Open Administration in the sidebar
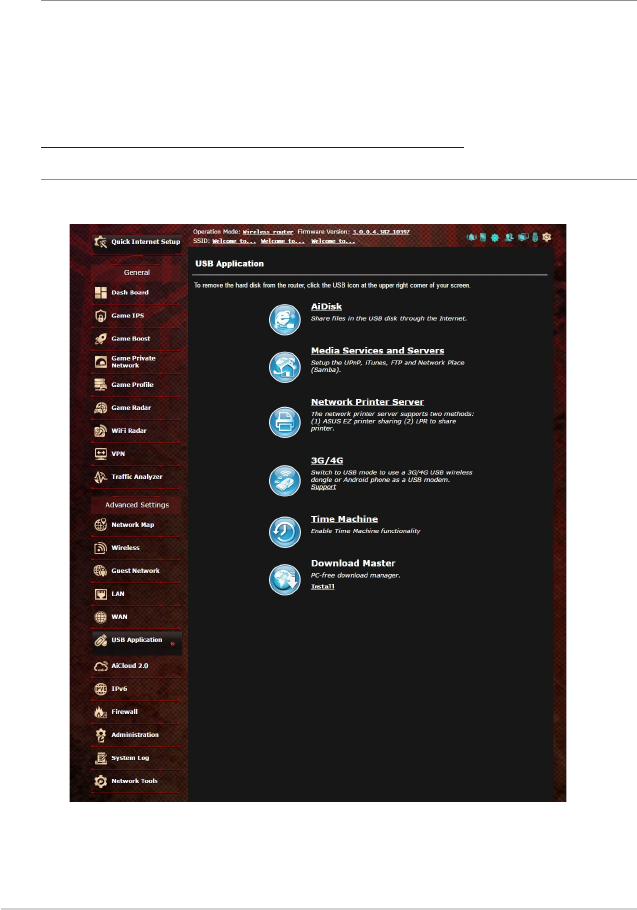This screenshot has height=910, width=637. pyautogui.click(x=136, y=735)
